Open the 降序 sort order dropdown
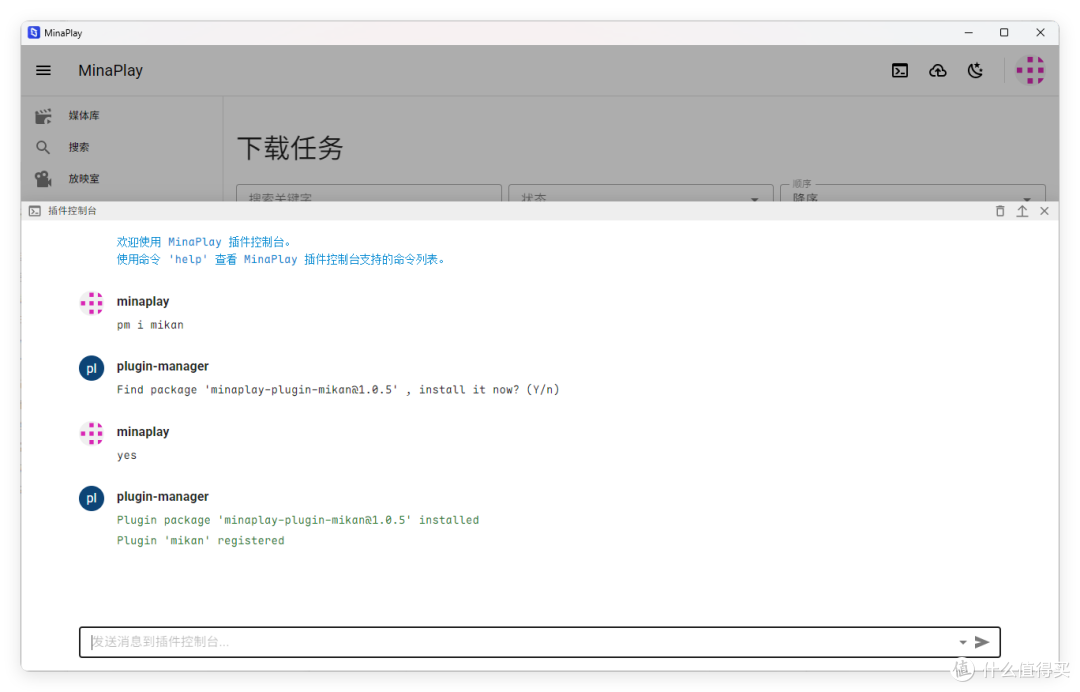The image size is (1080, 692). (x=912, y=196)
